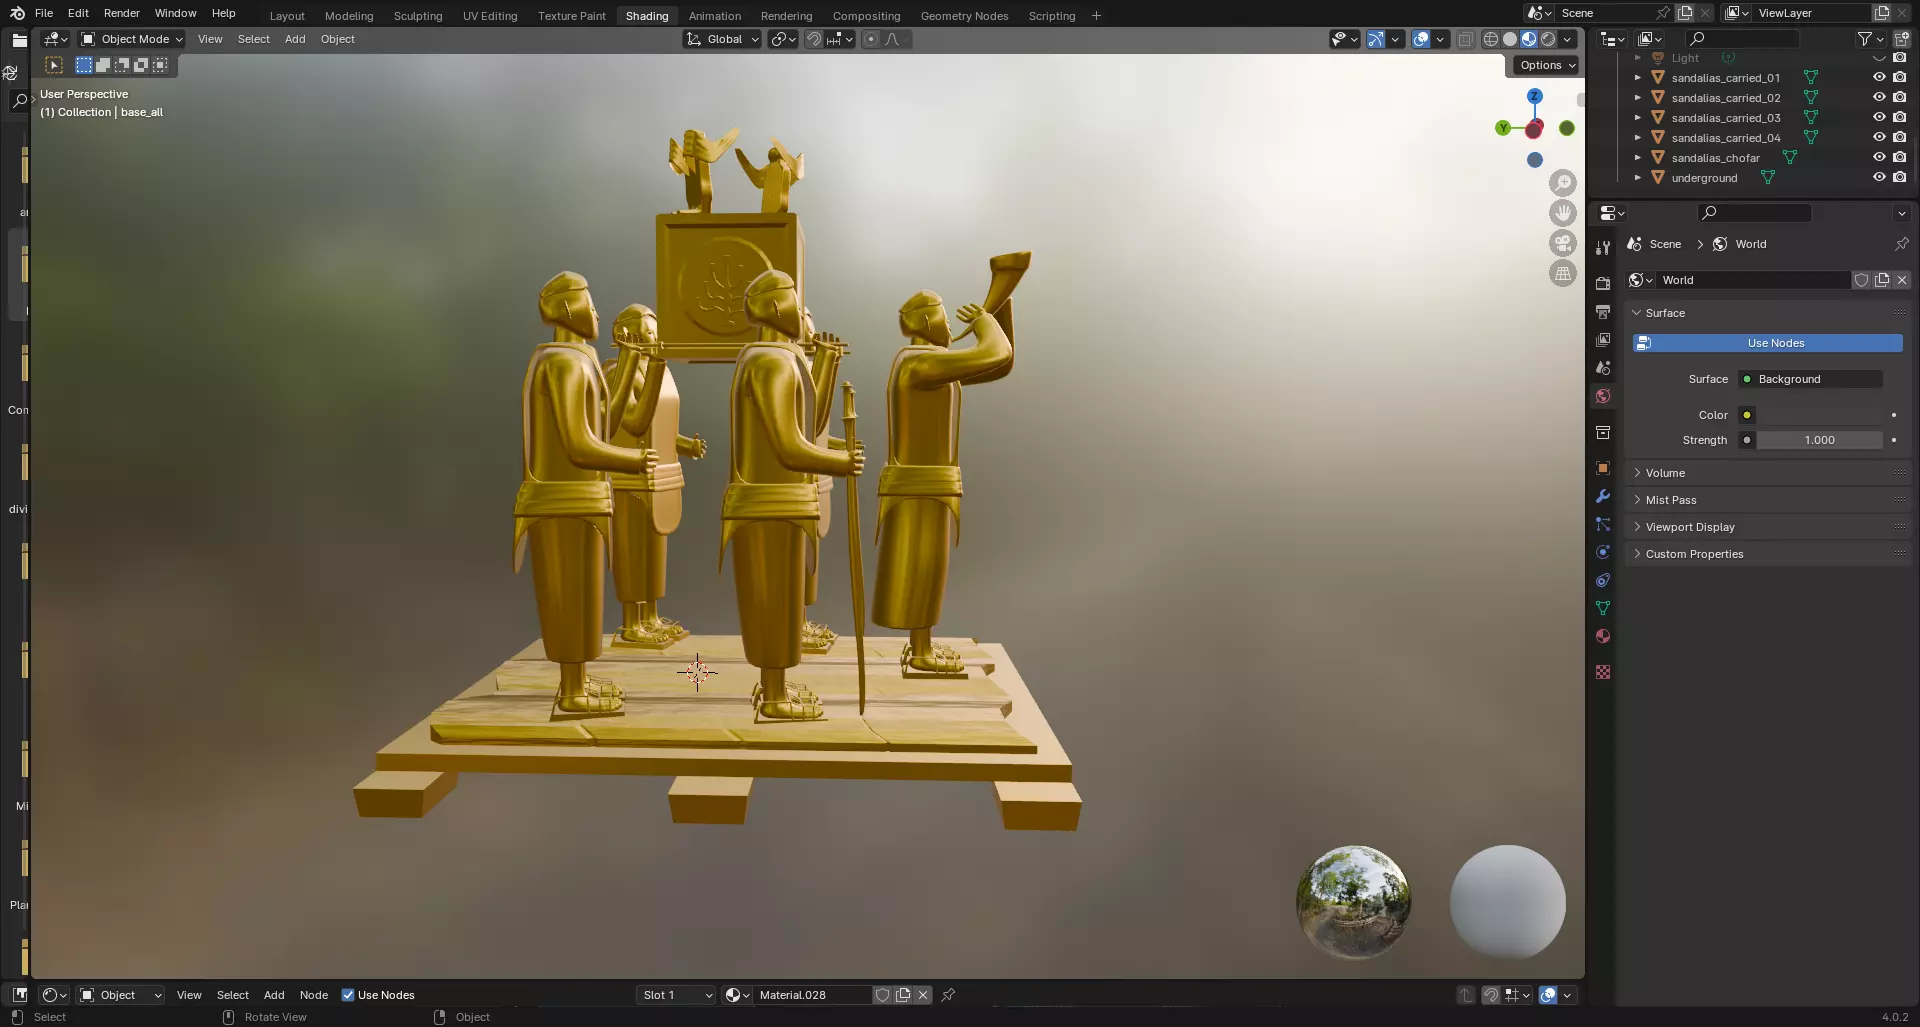The image size is (1920, 1027).
Task: Open the Material properties tab
Action: (1603, 636)
